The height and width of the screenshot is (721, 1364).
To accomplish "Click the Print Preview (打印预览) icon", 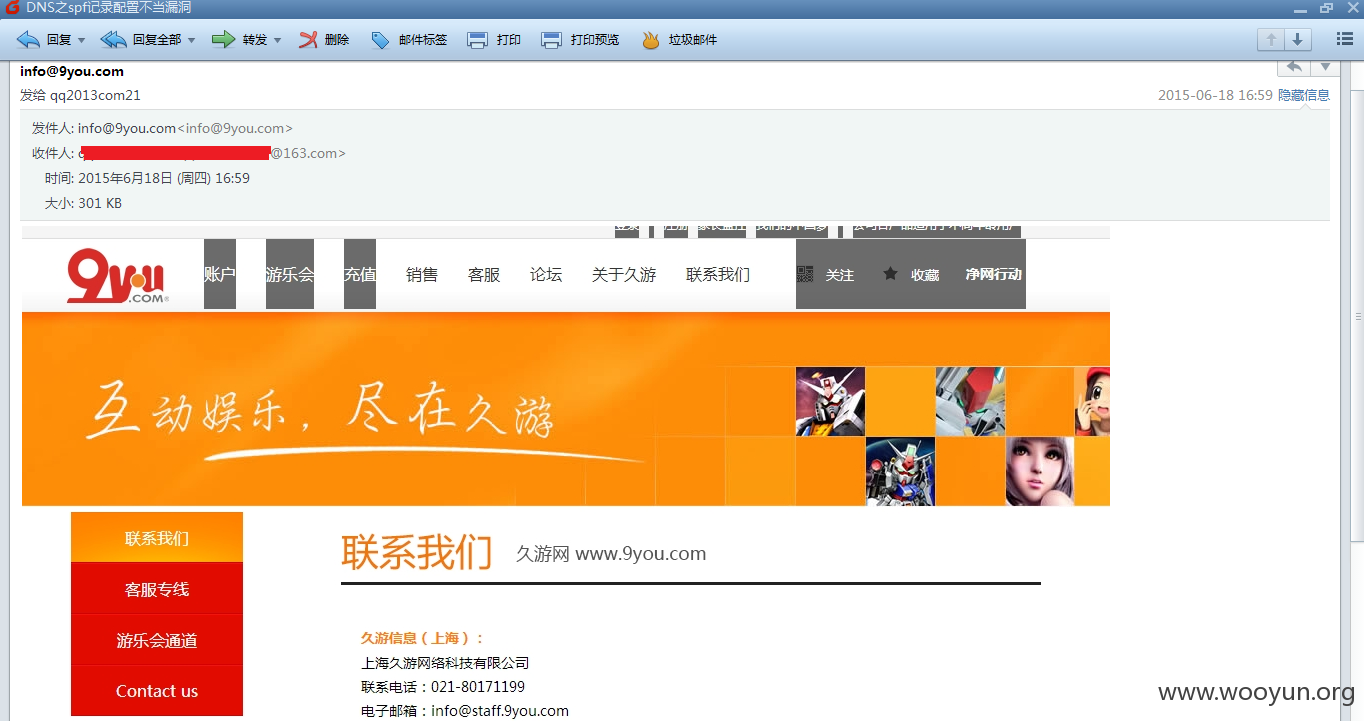I will pyautogui.click(x=552, y=40).
